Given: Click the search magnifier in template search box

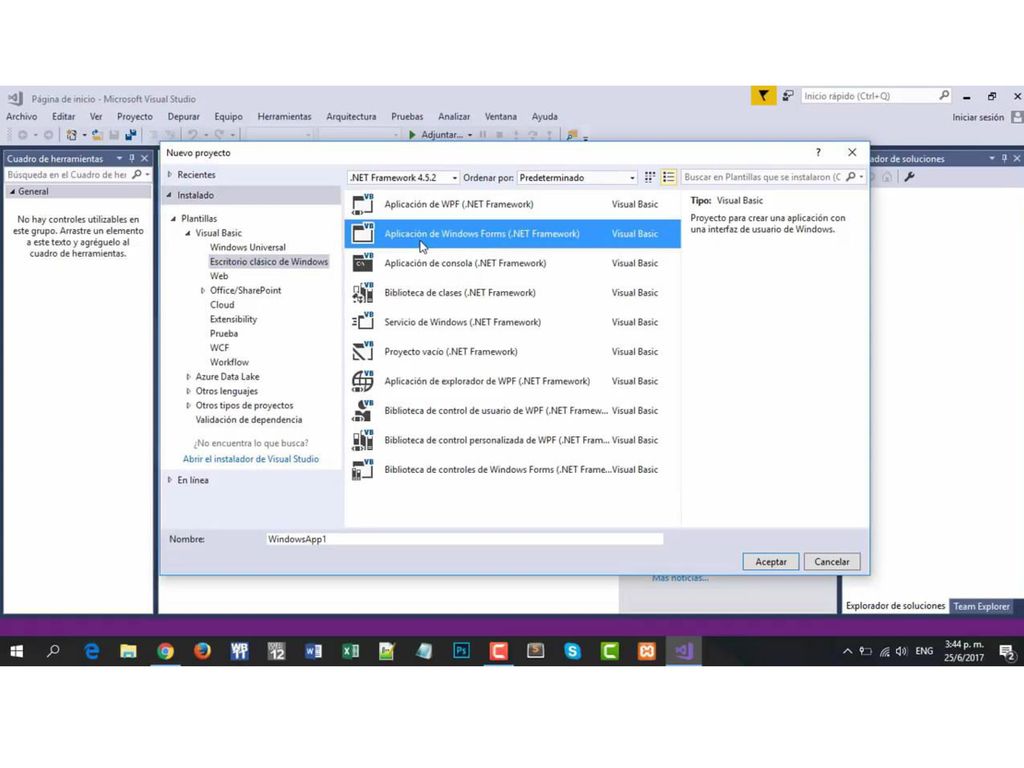Looking at the screenshot, I should pyautogui.click(x=850, y=177).
